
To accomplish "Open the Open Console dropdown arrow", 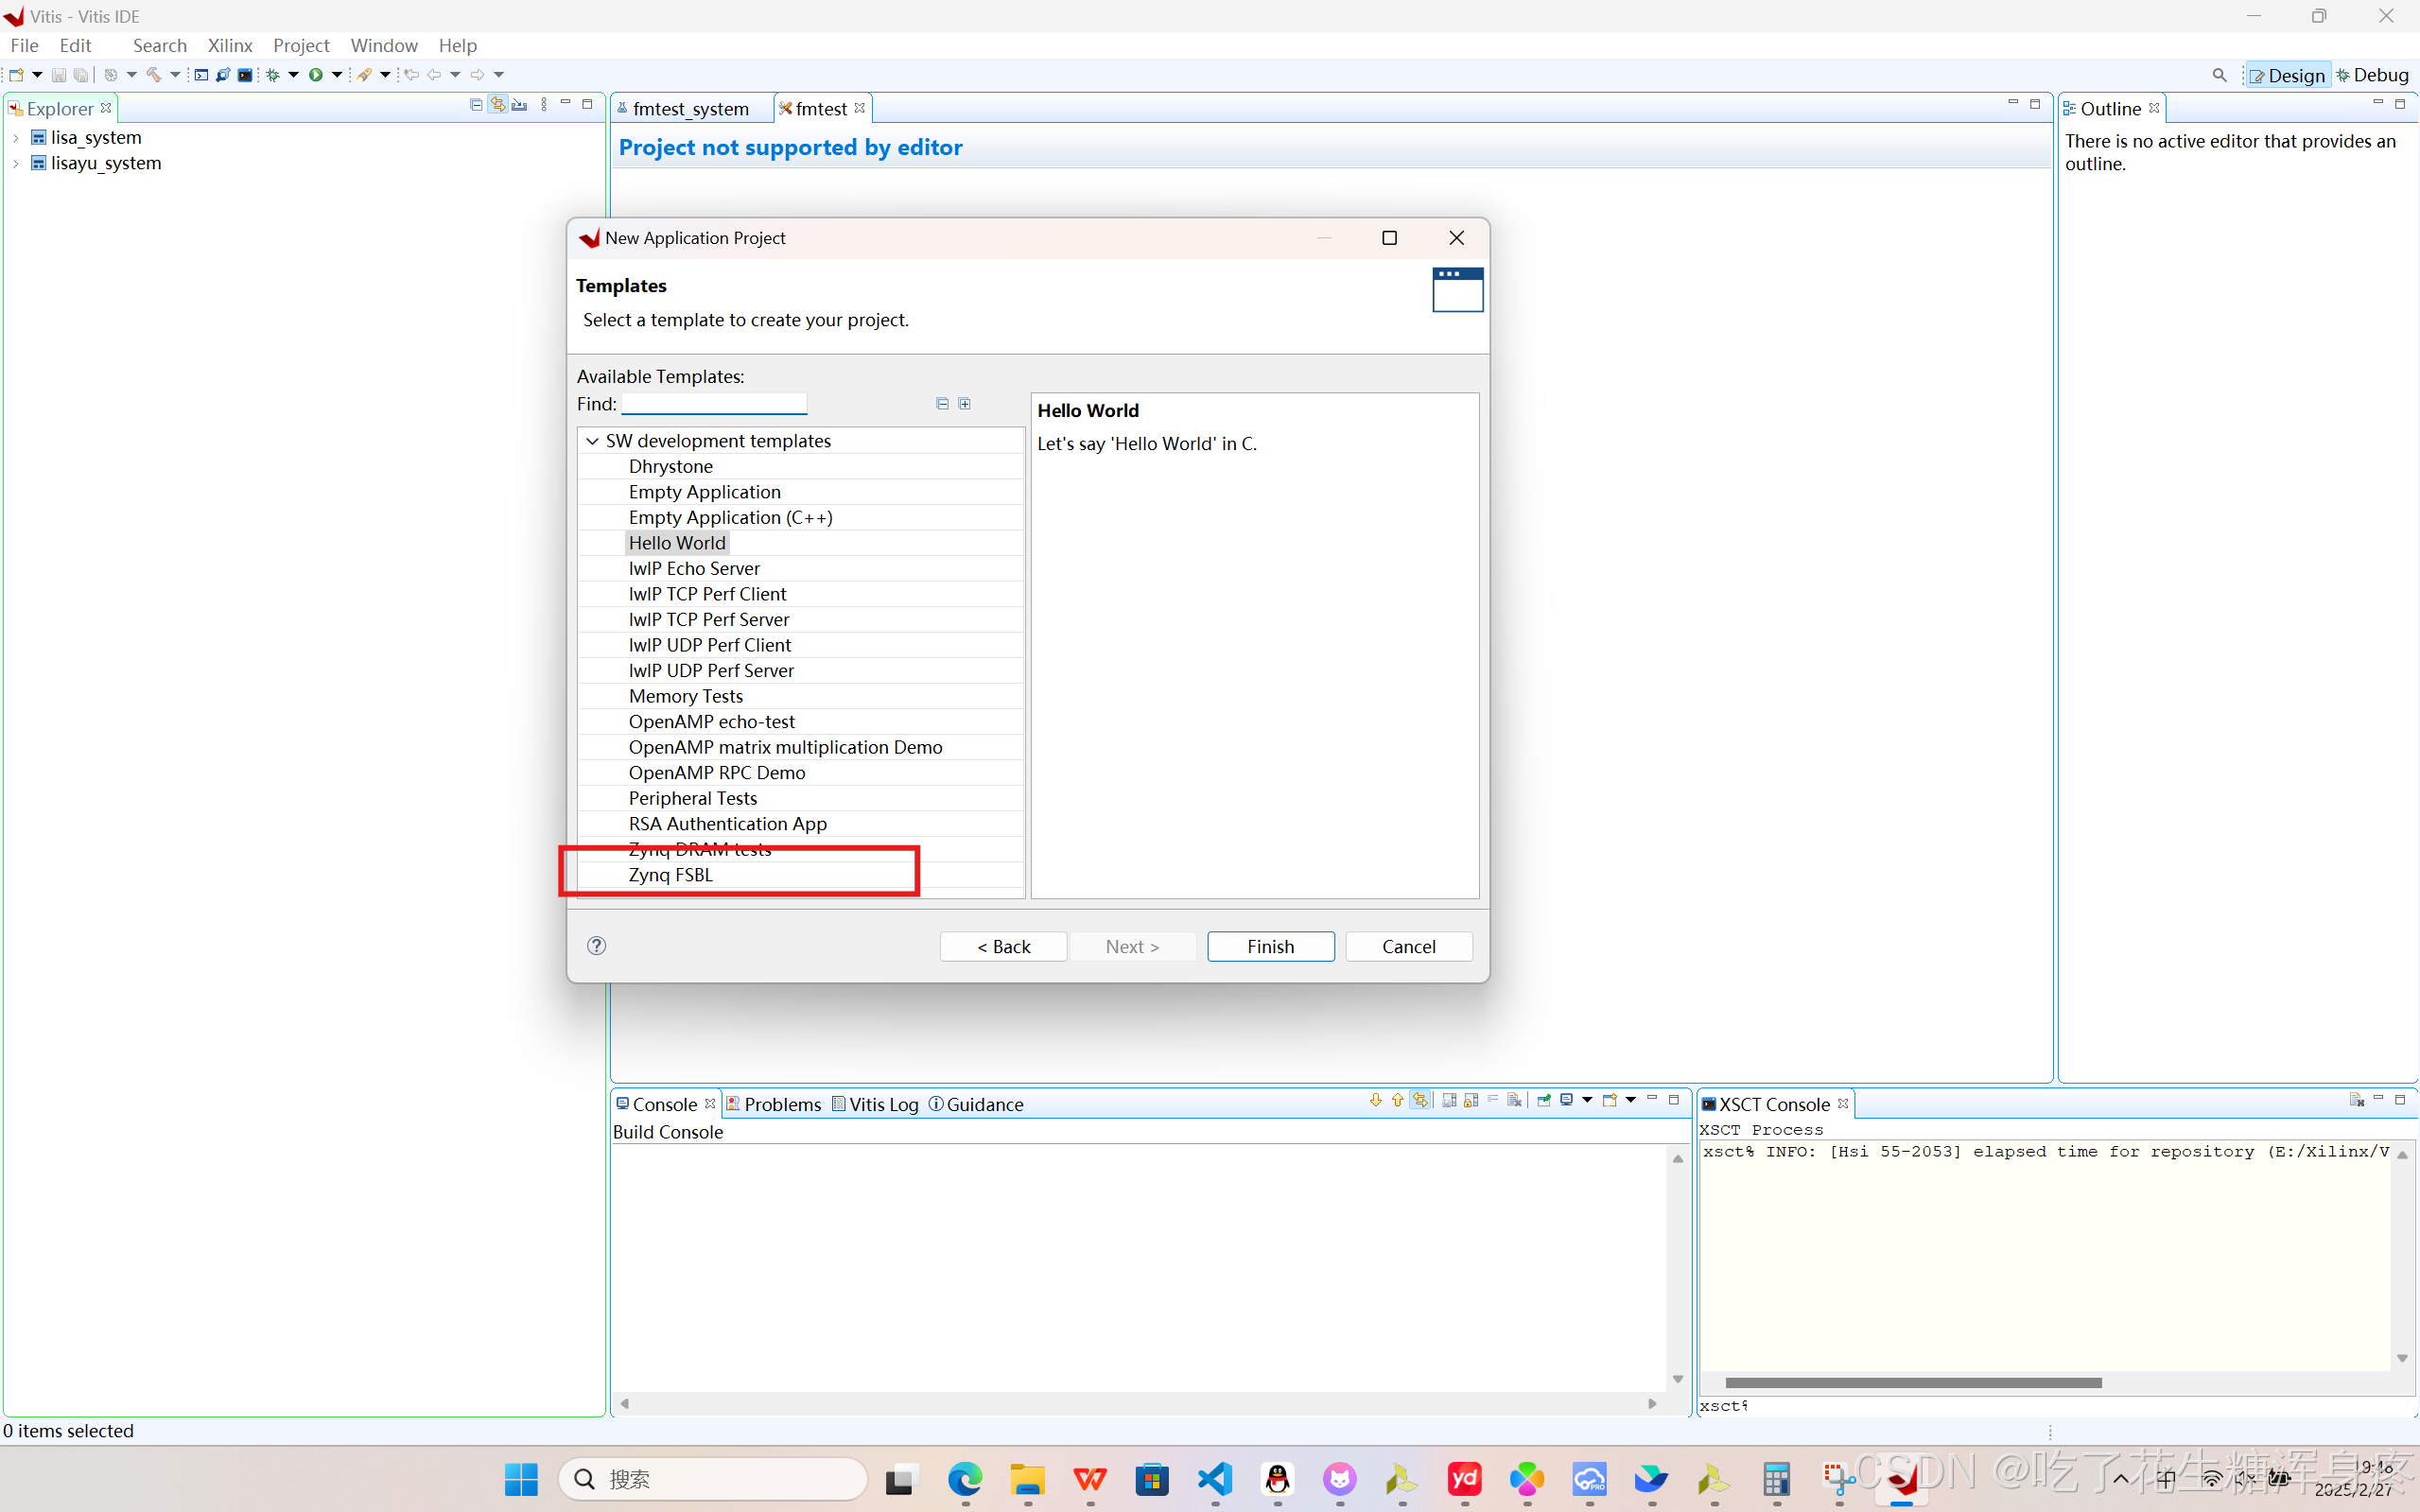I will coord(1630,1100).
